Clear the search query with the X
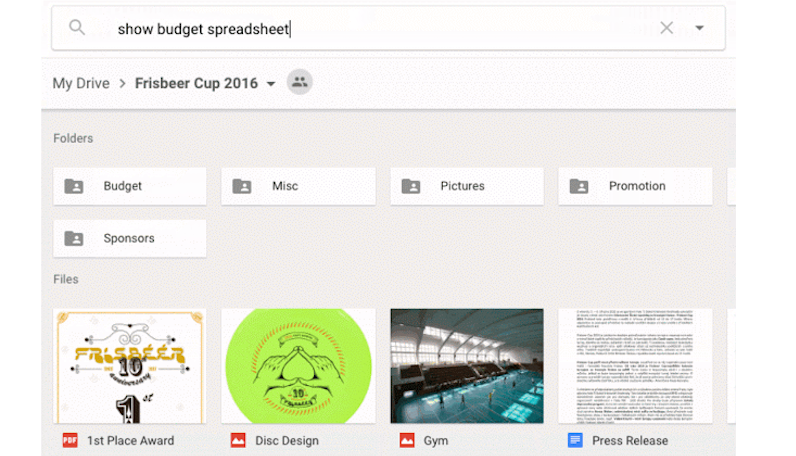The height and width of the screenshot is (456, 796). tap(667, 28)
